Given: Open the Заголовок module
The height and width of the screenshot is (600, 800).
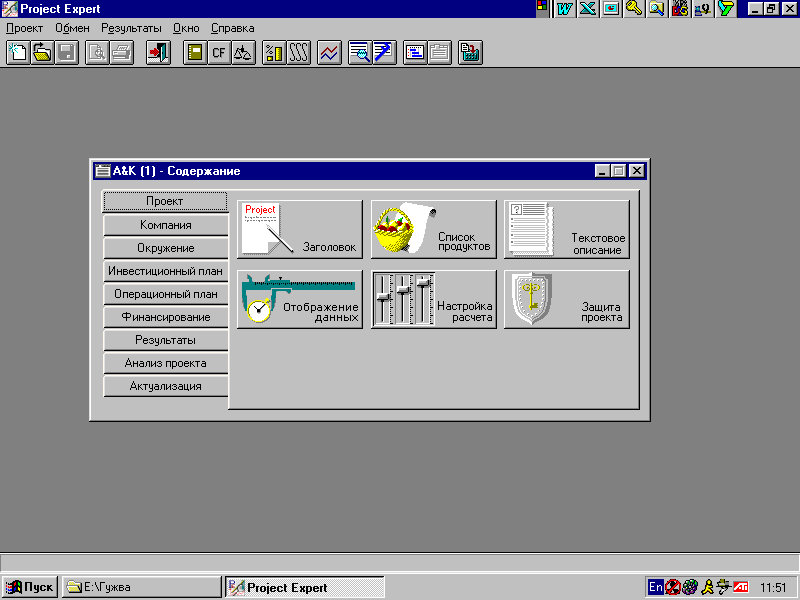Looking at the screenshot, I should (300, 229).
